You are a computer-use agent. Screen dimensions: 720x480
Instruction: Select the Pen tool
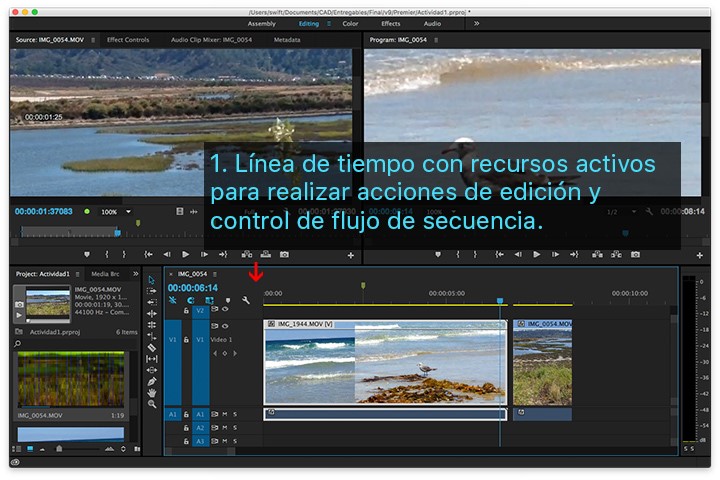[x=152, y=381]
